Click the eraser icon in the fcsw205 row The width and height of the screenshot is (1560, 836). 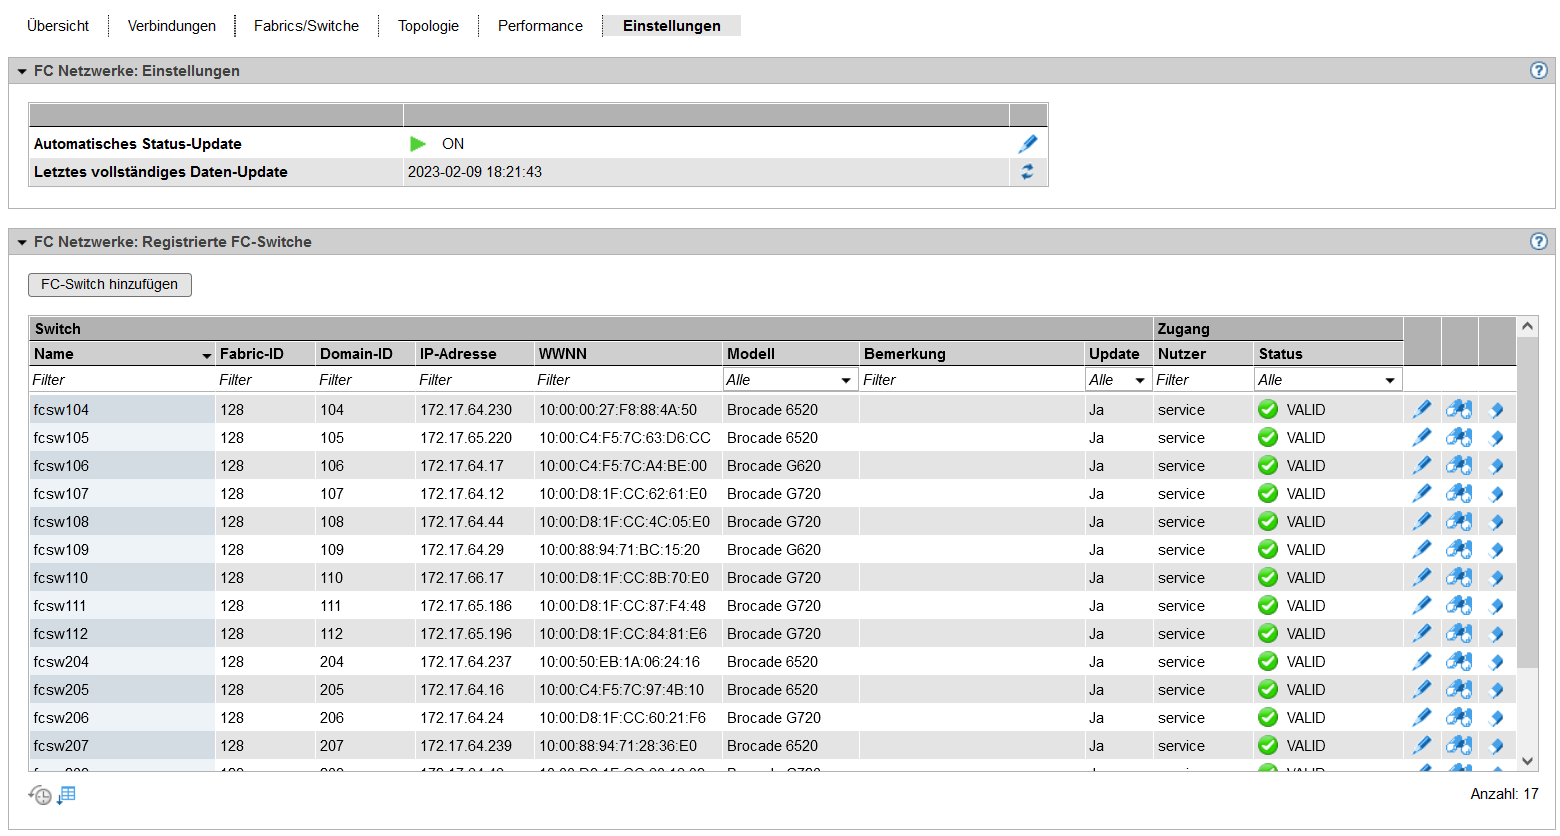pos(1496,690)
